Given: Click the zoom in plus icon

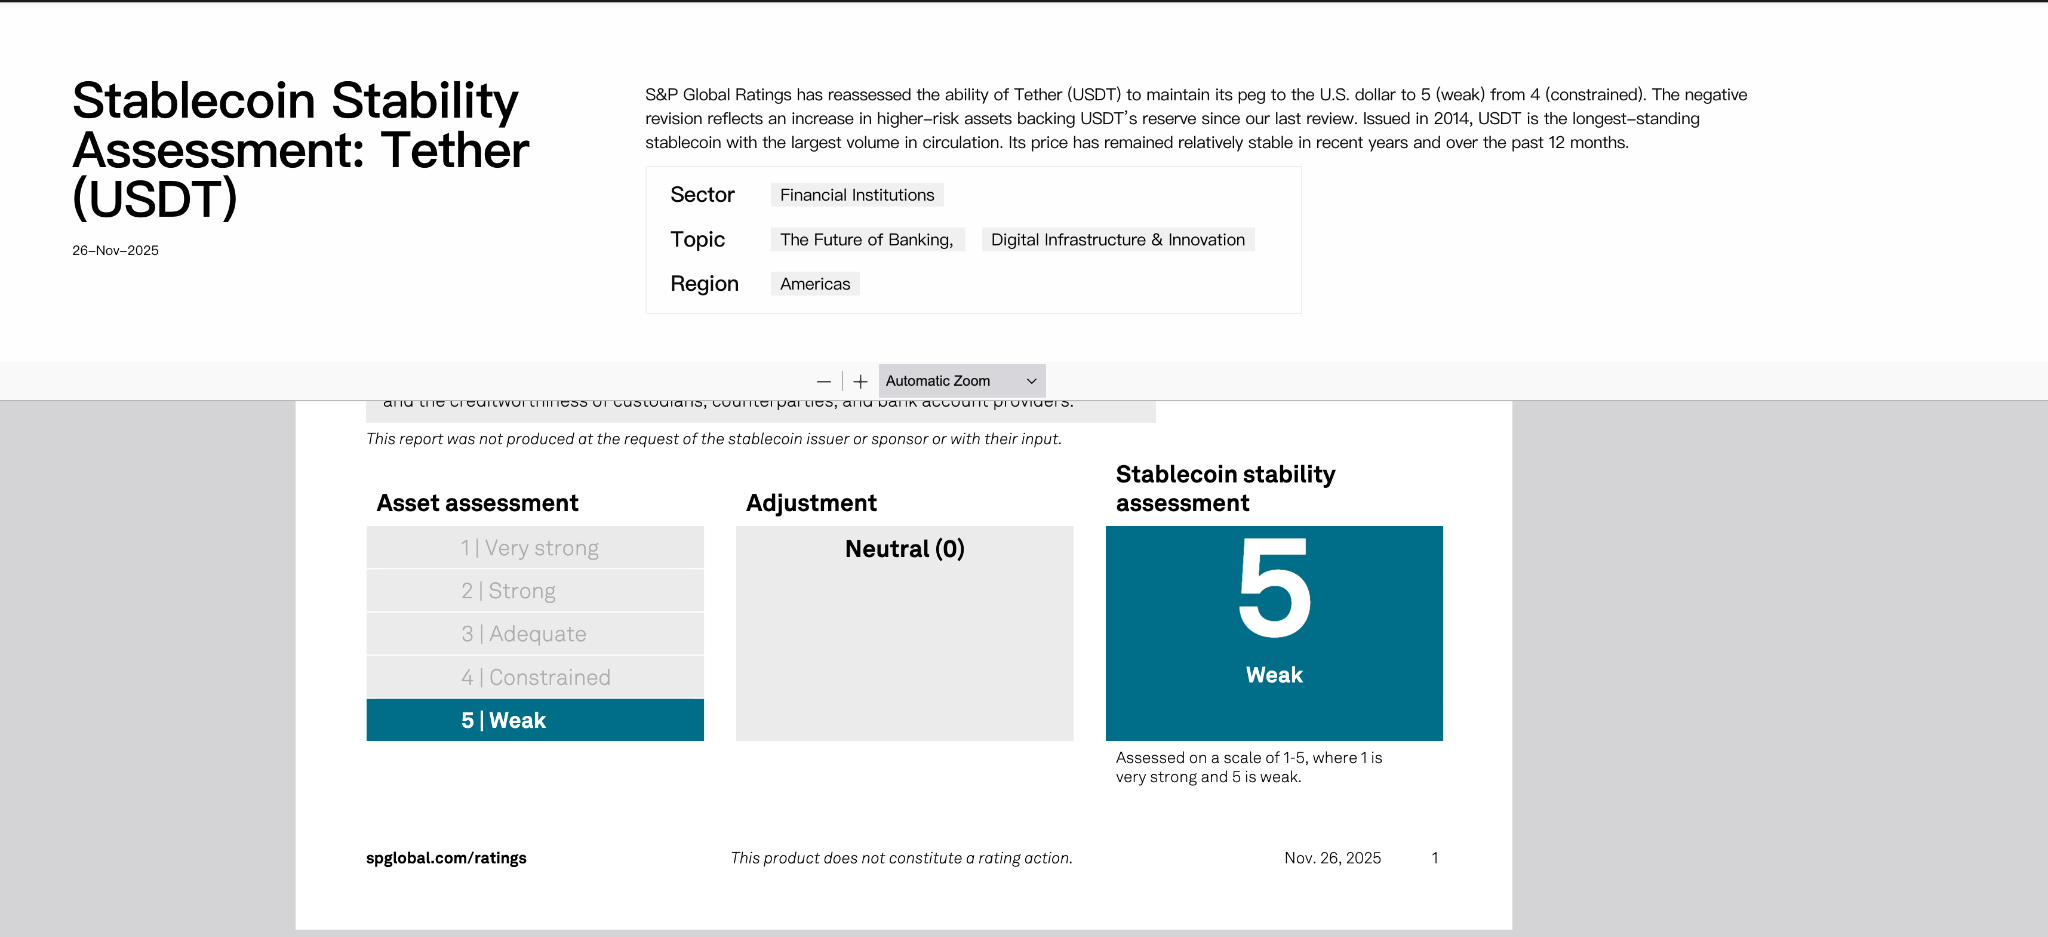Looking at the screenshot, I should tap(860, 381).
